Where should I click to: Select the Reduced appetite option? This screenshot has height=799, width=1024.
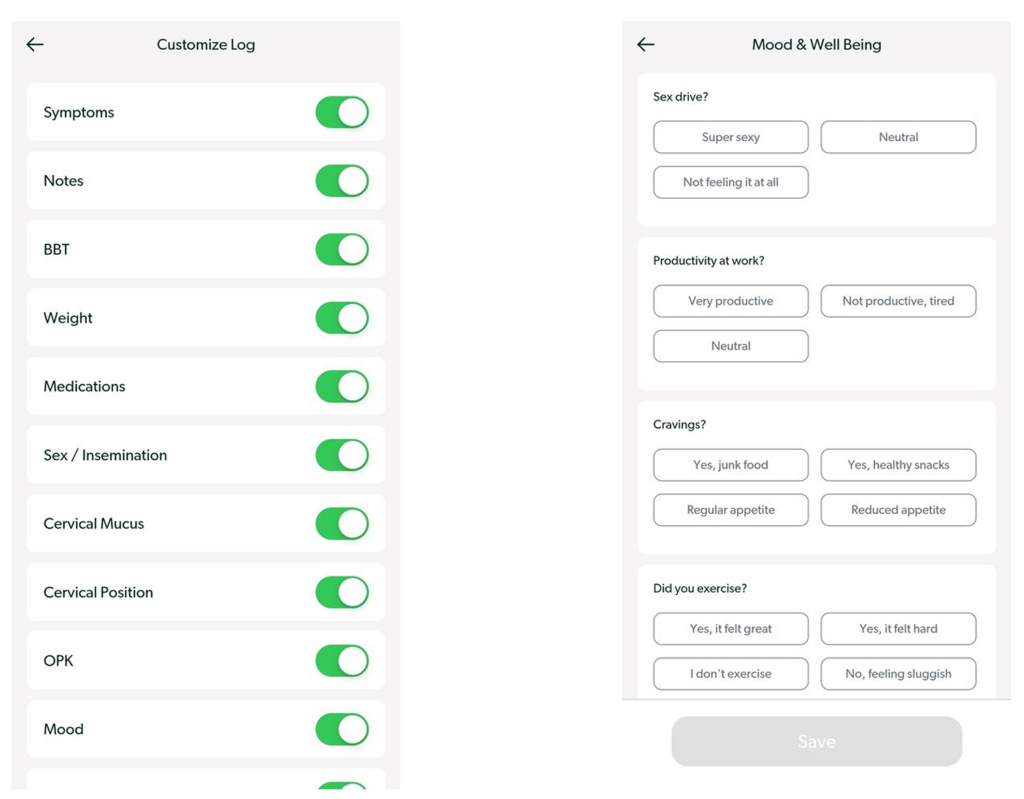(898, 510)
